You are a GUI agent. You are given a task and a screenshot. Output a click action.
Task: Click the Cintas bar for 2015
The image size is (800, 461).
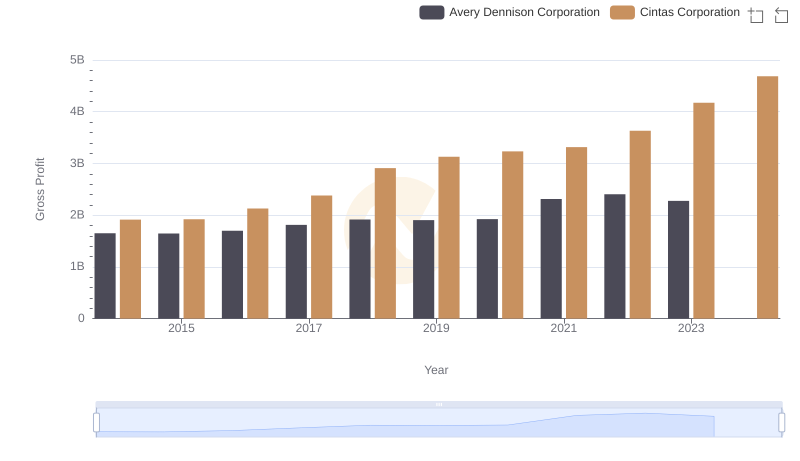tap(194, 269)
